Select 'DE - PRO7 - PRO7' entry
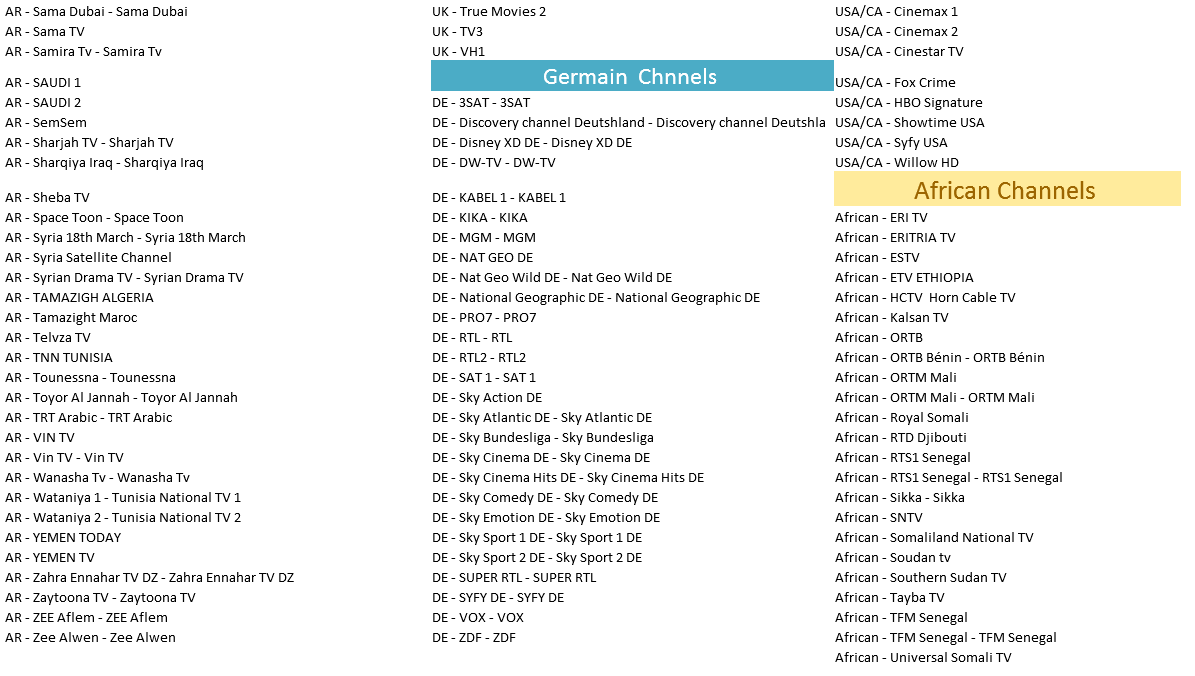Viewport: 1195px width, 676px height. point(484,317)
